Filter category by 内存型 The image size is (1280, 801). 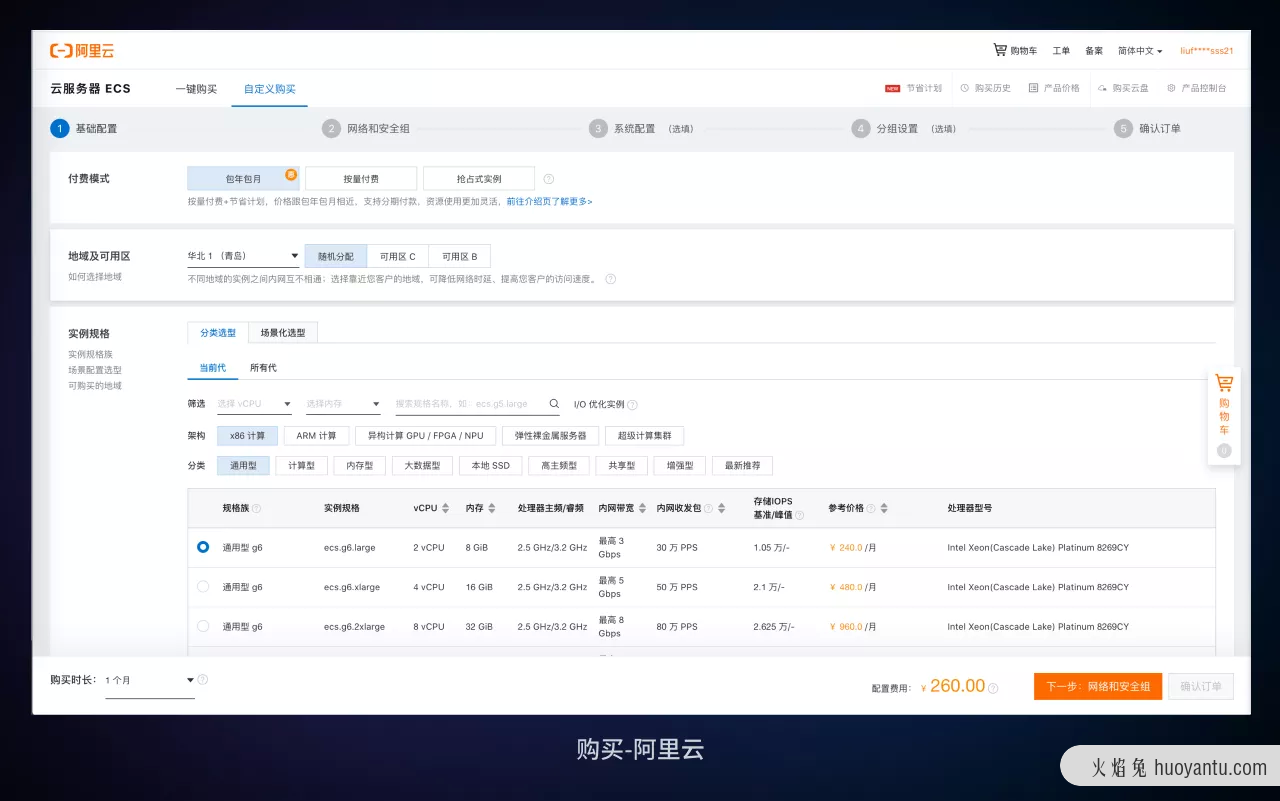[x=360, y=465]
